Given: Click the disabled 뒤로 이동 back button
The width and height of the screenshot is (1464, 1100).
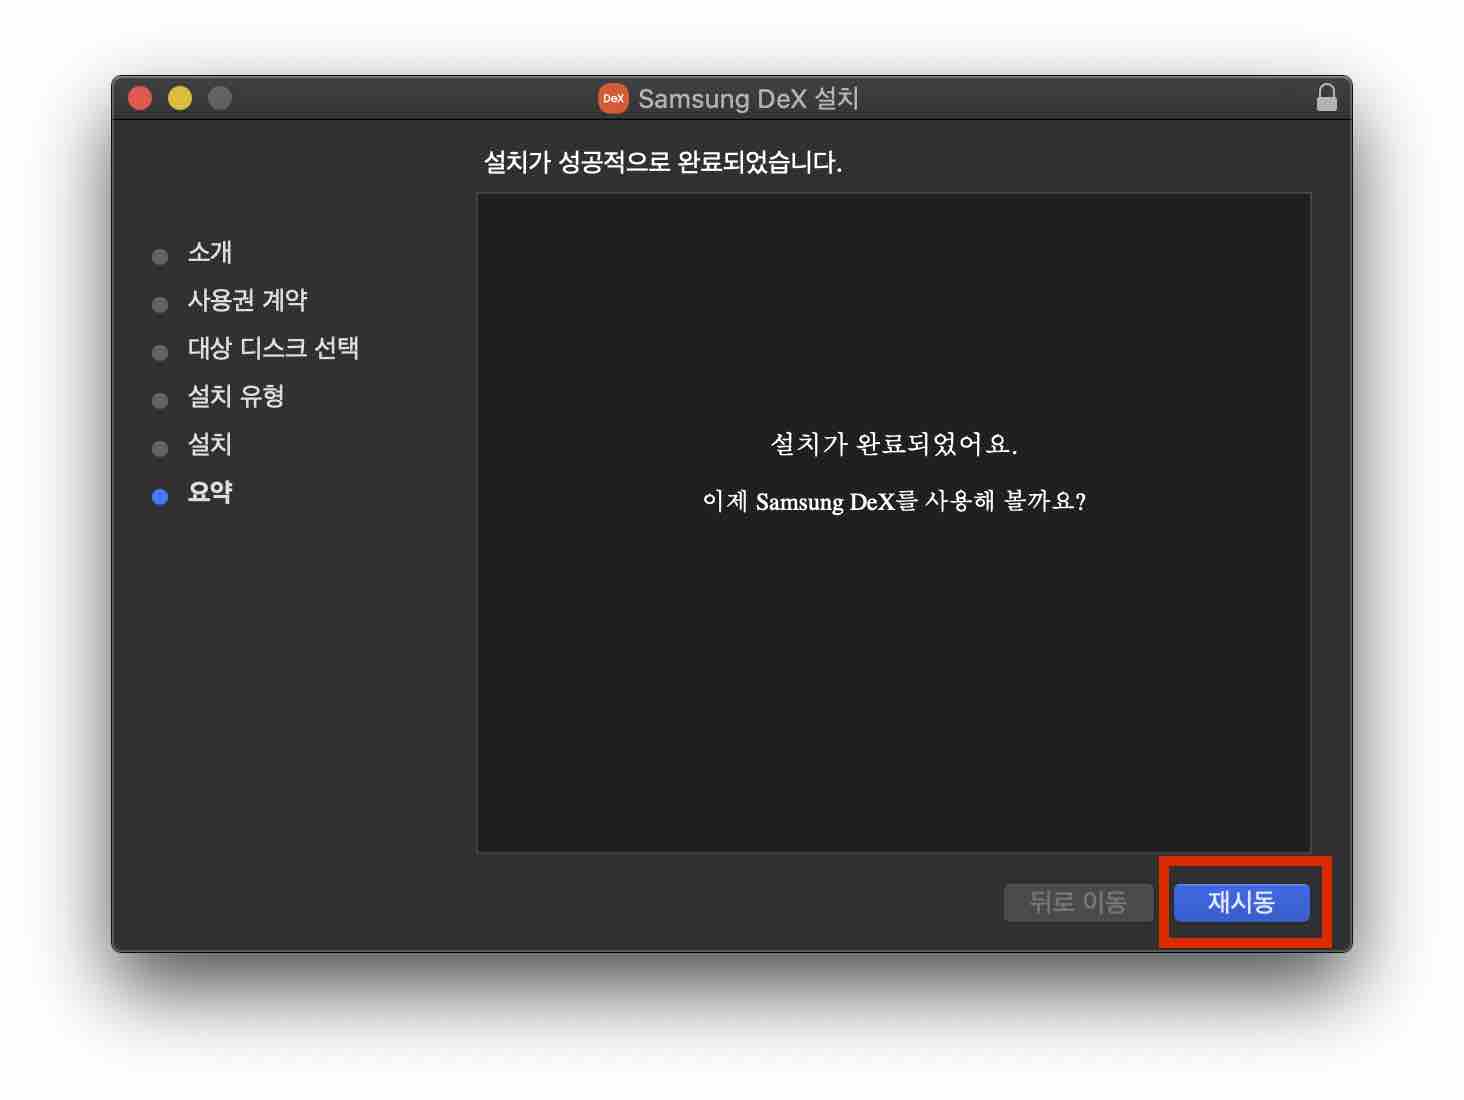Looking at the screenshot, I should coord(1078,902).
